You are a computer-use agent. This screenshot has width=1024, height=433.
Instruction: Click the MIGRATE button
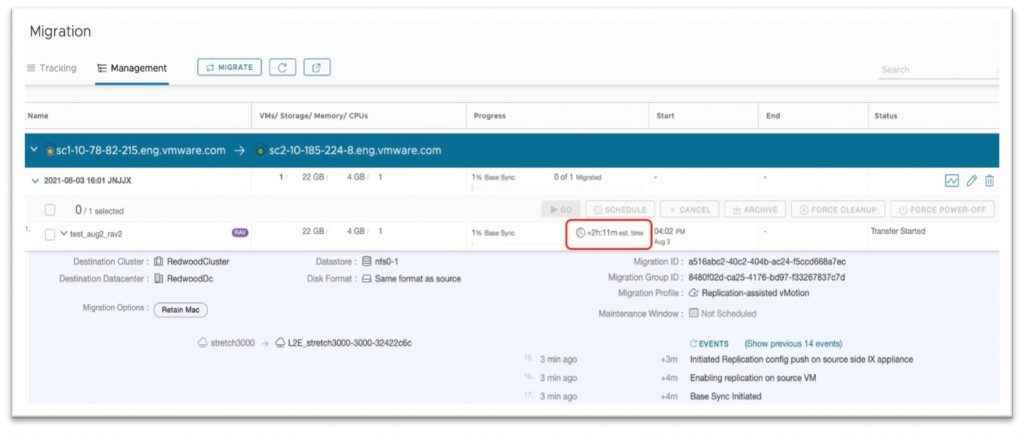229,67
